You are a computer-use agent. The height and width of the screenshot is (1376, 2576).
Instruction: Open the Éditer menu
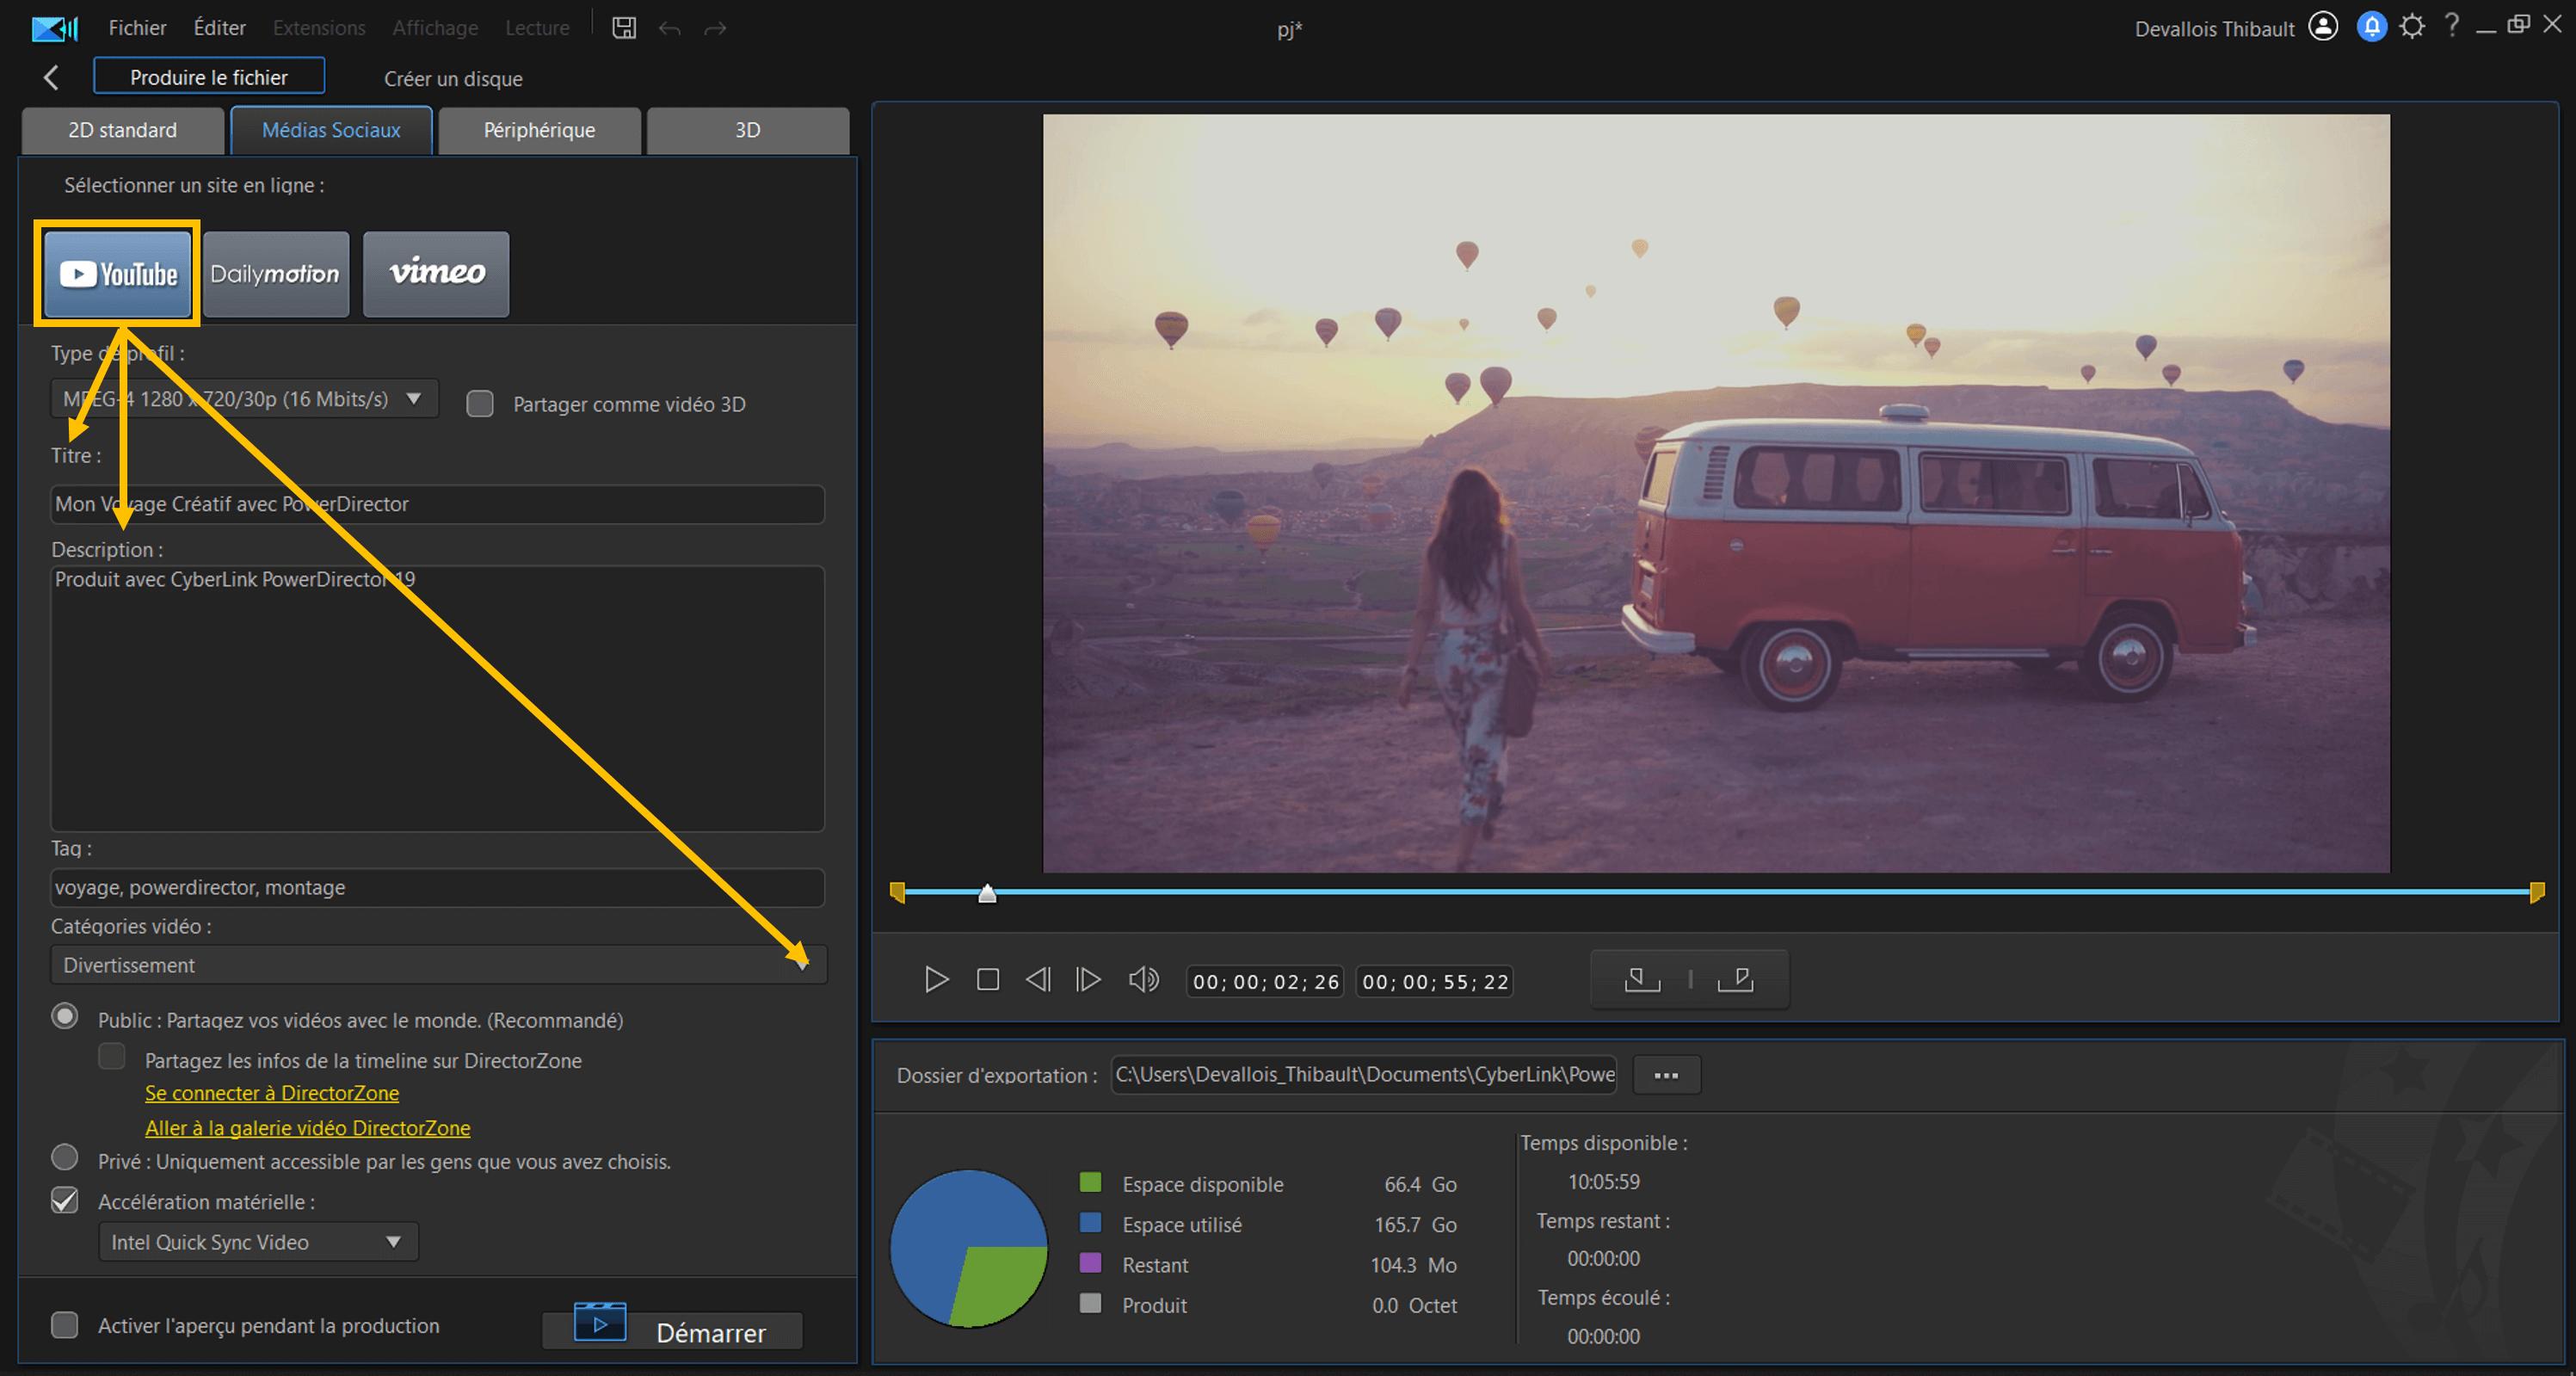[x=219, y=28]
